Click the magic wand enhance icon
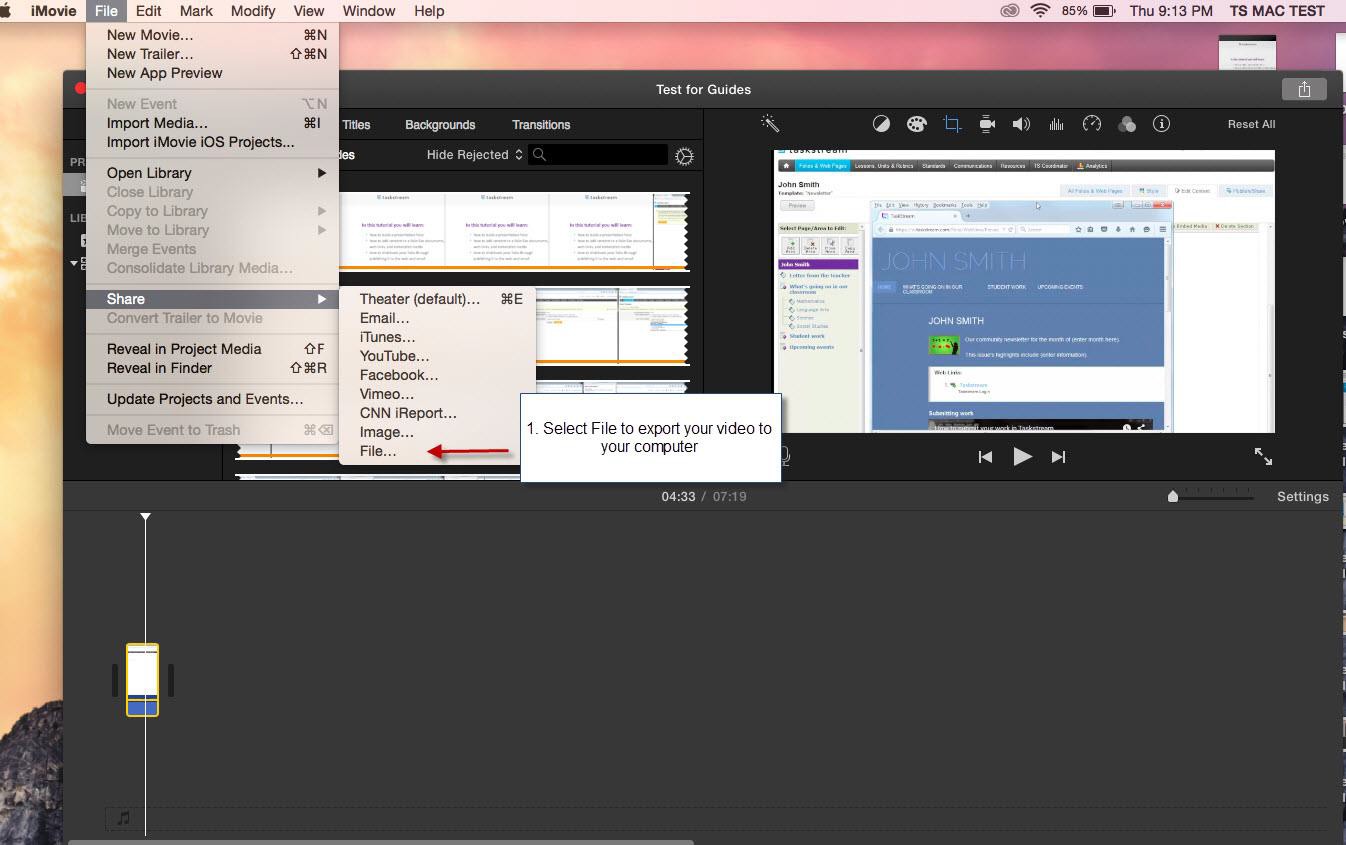This screenshot has width=1346, height=845. point(769,123)
